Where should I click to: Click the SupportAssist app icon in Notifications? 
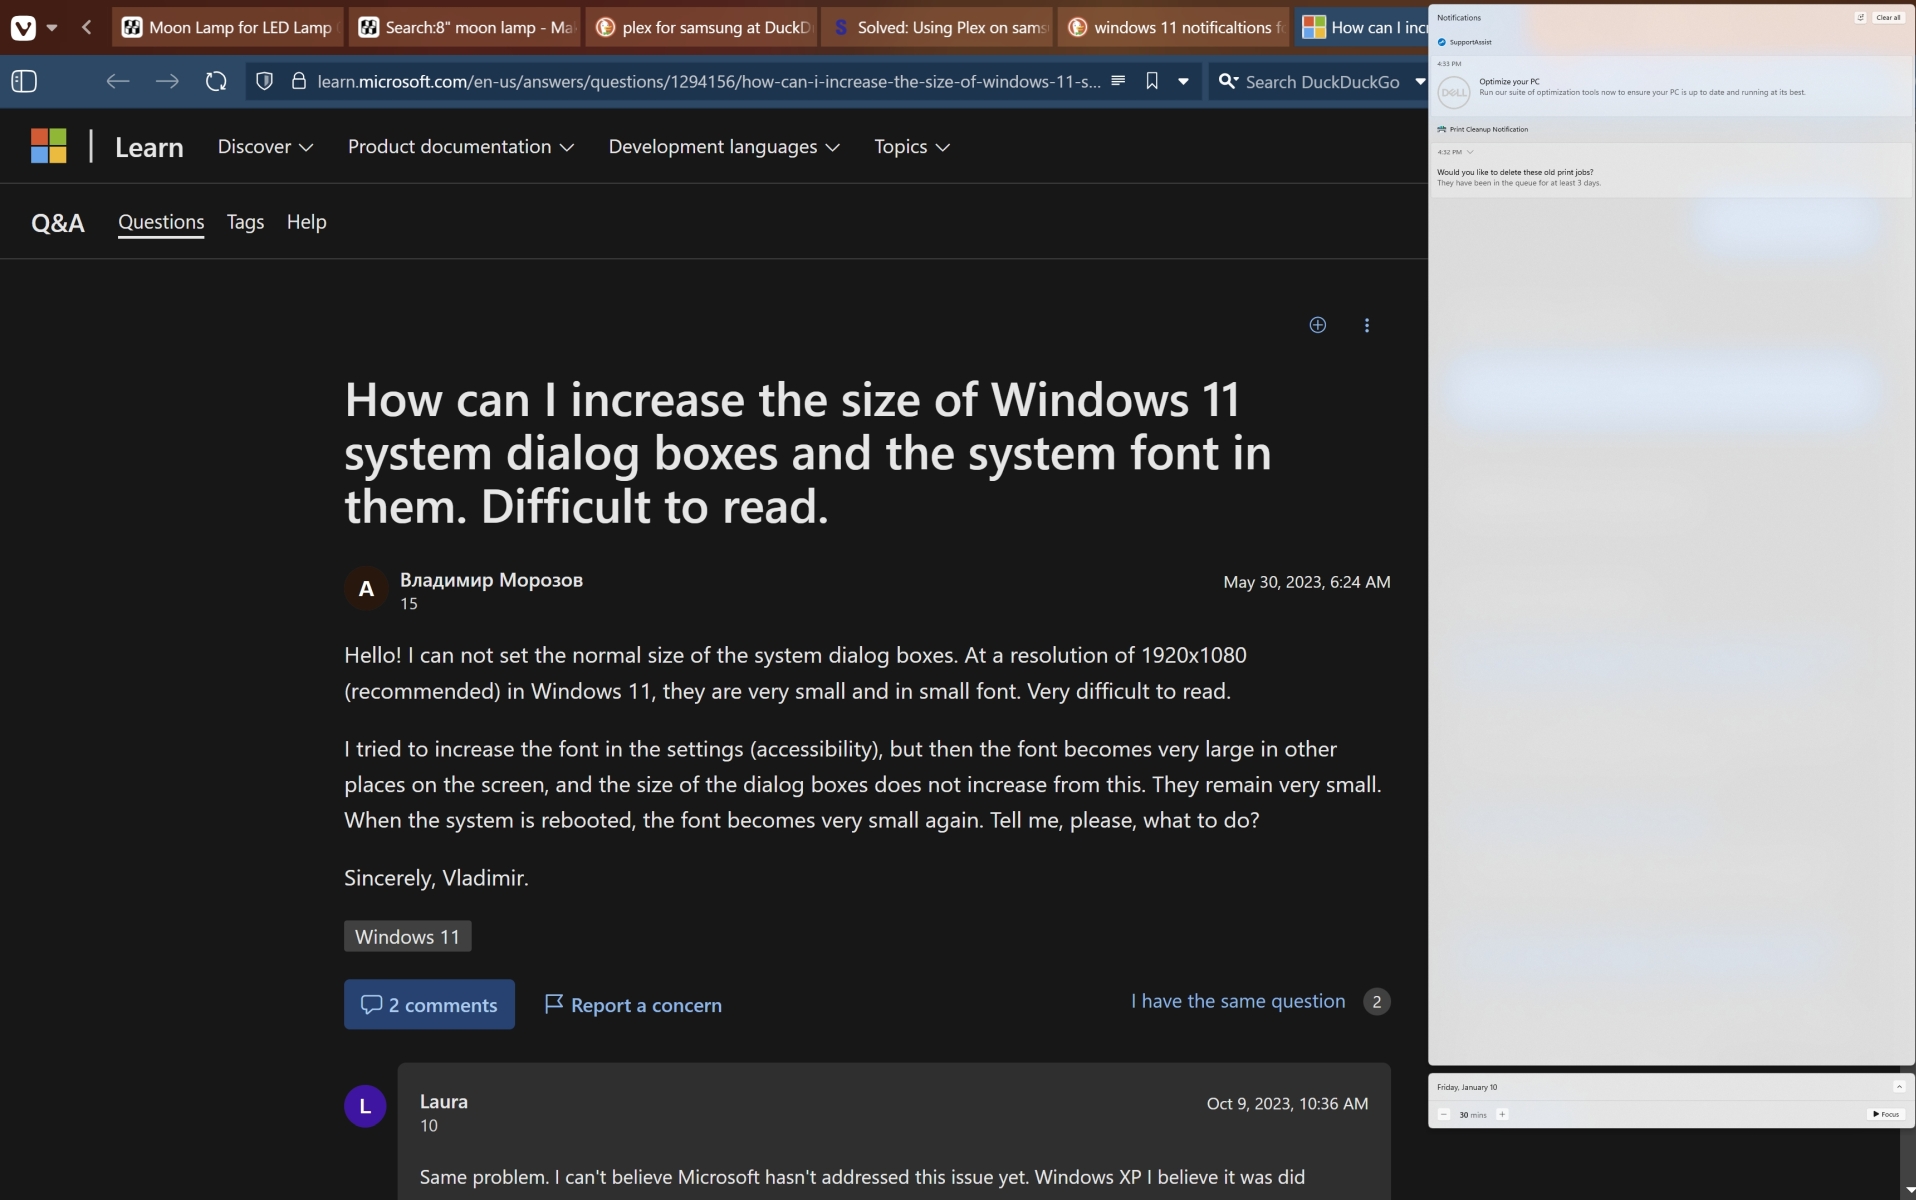(1441, 42)
